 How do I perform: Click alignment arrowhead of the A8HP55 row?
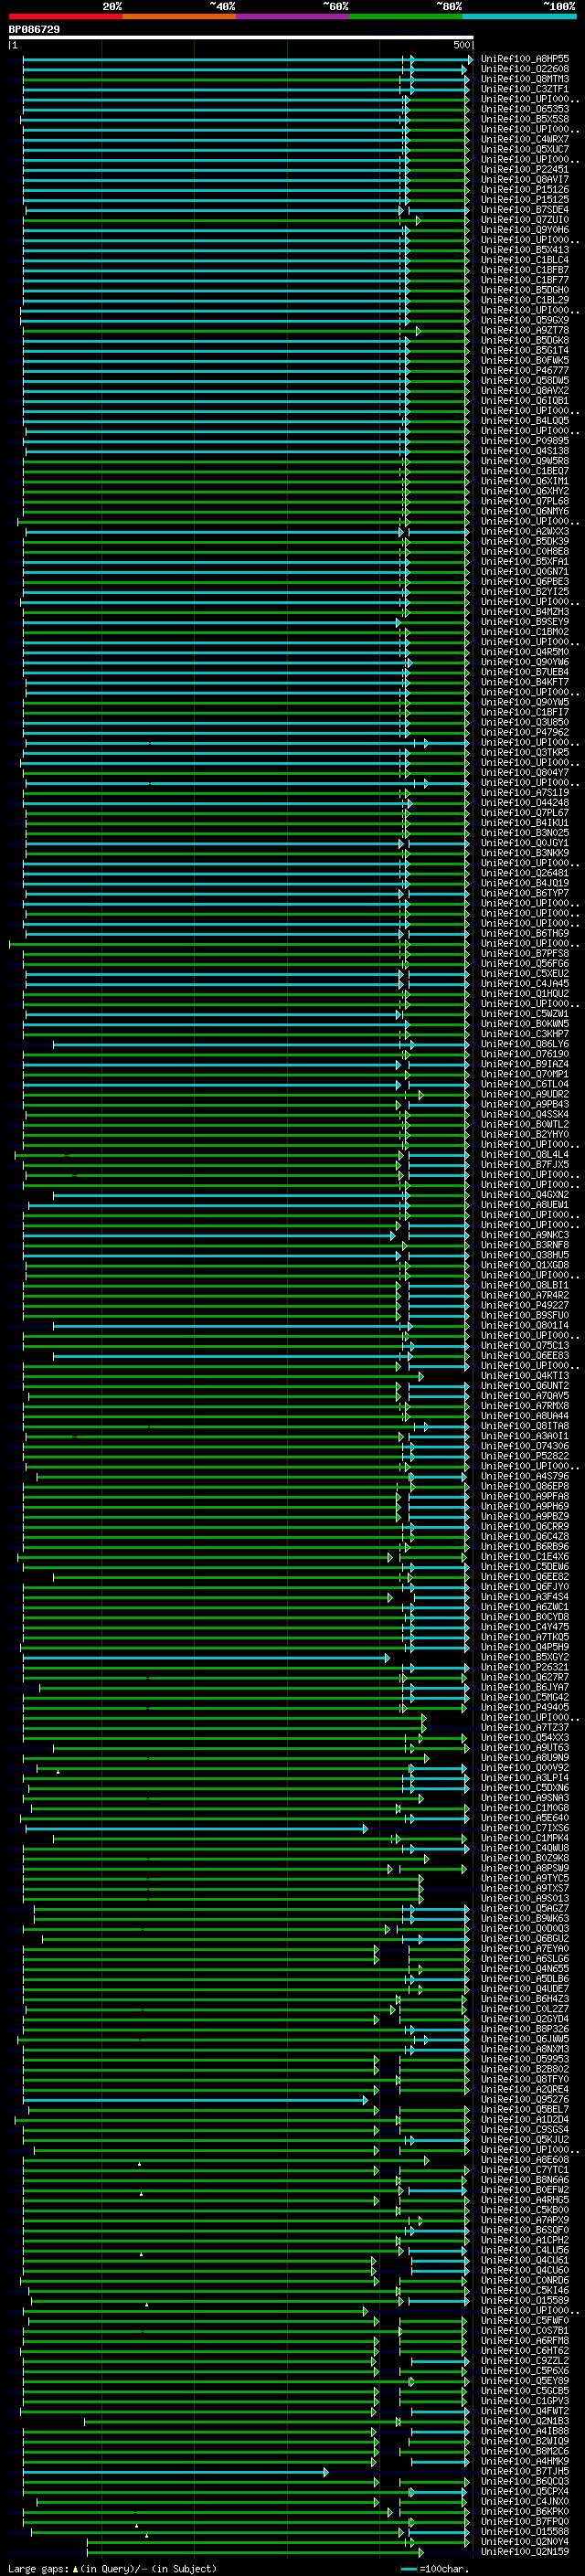coord(468,59)
